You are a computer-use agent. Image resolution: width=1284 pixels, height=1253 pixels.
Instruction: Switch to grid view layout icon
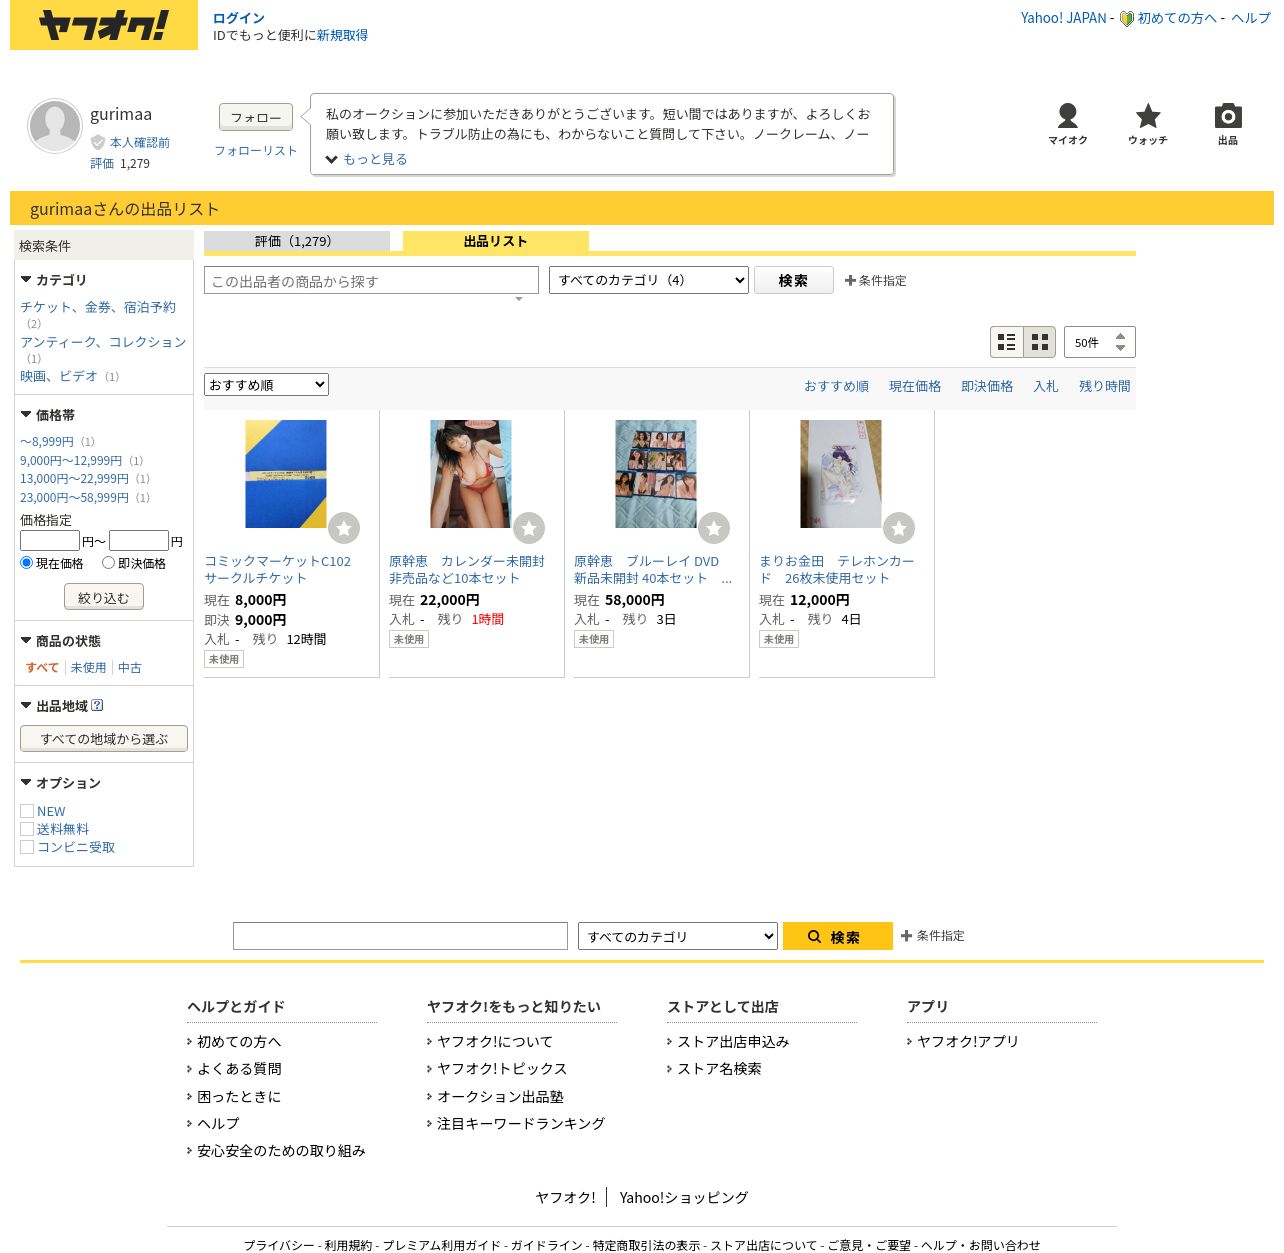(1040, 342)
